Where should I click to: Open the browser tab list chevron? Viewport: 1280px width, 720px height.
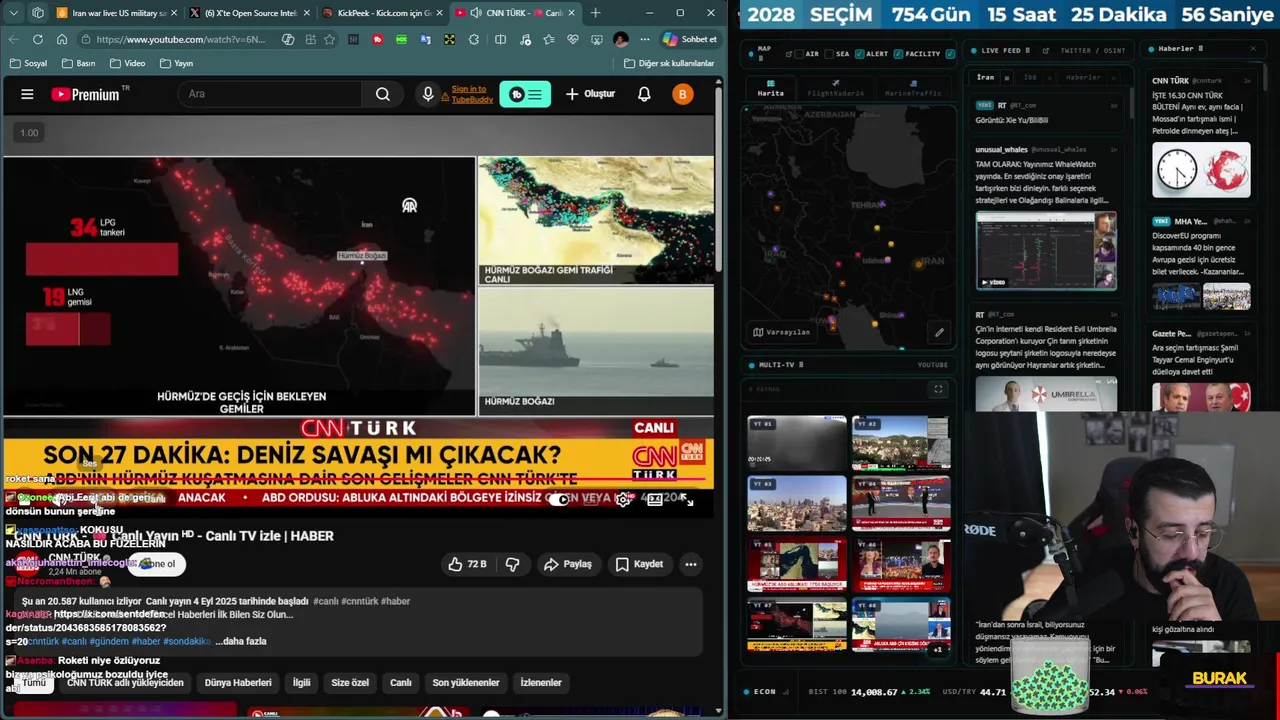(13, 13)
